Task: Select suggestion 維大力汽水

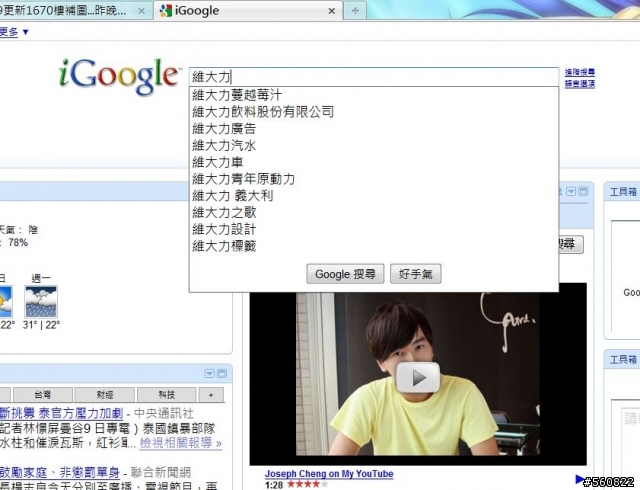Action: [x=373, y=145]
